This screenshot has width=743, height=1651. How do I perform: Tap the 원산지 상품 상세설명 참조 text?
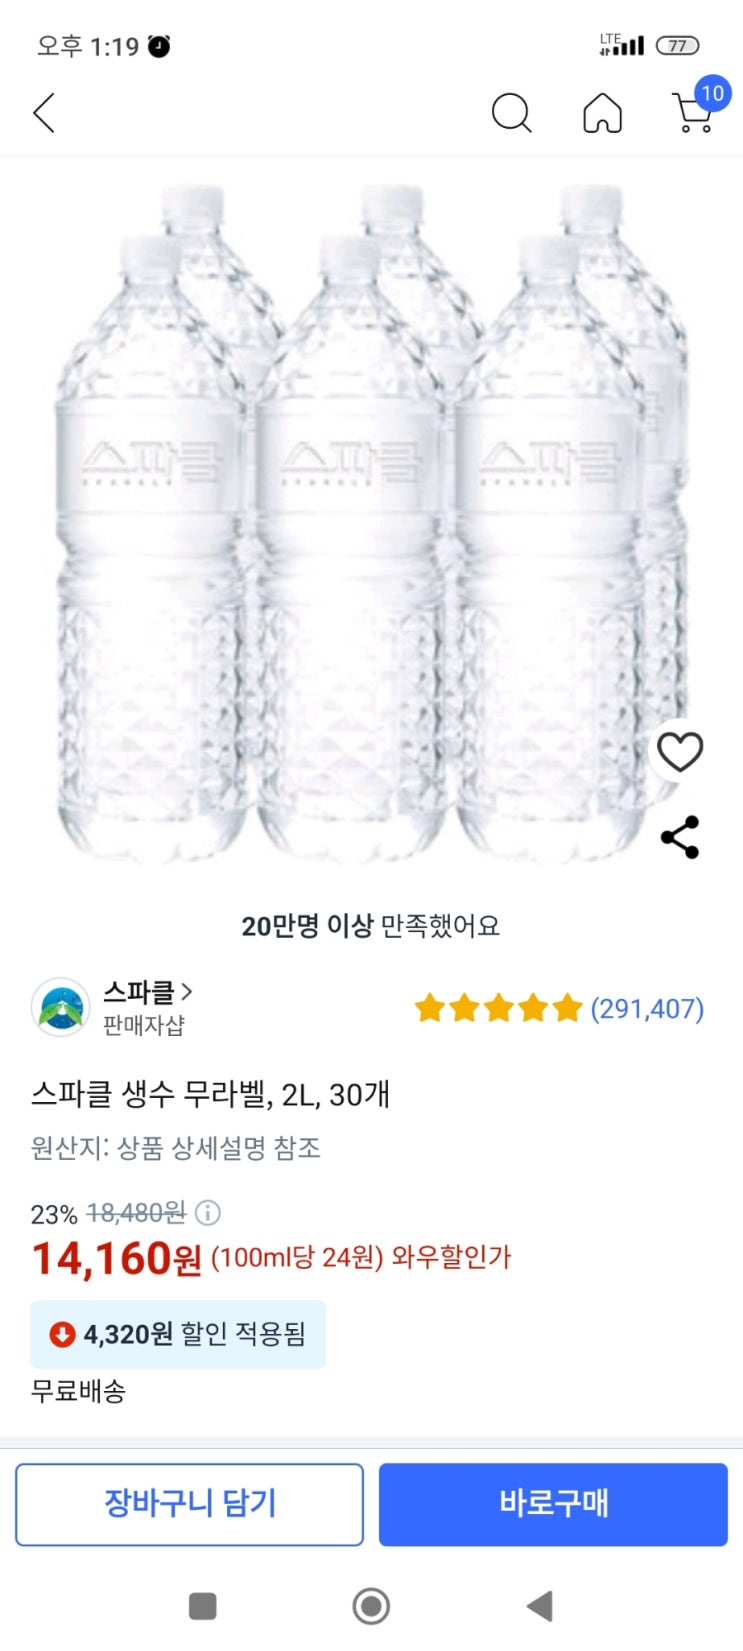176,1148
